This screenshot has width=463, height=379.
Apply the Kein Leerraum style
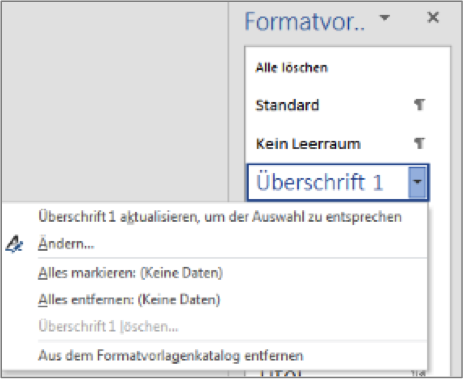tap(308, 144)
